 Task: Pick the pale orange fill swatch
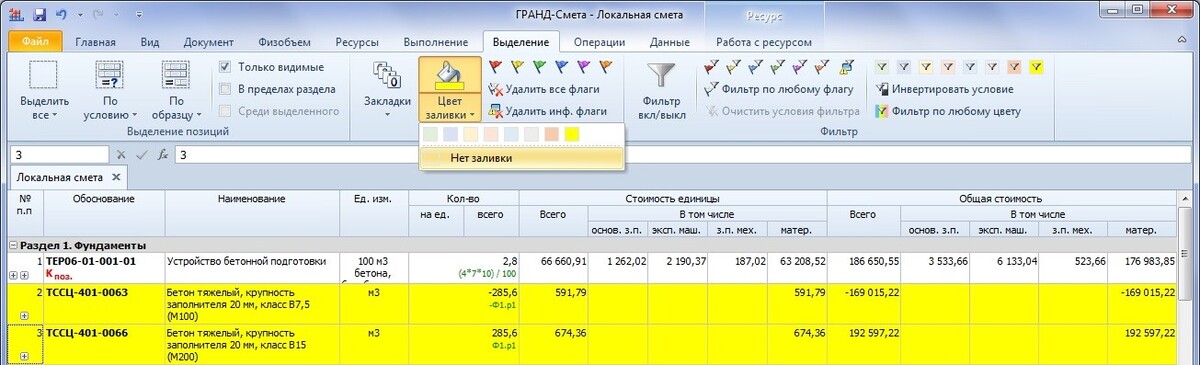coord(470,134)
